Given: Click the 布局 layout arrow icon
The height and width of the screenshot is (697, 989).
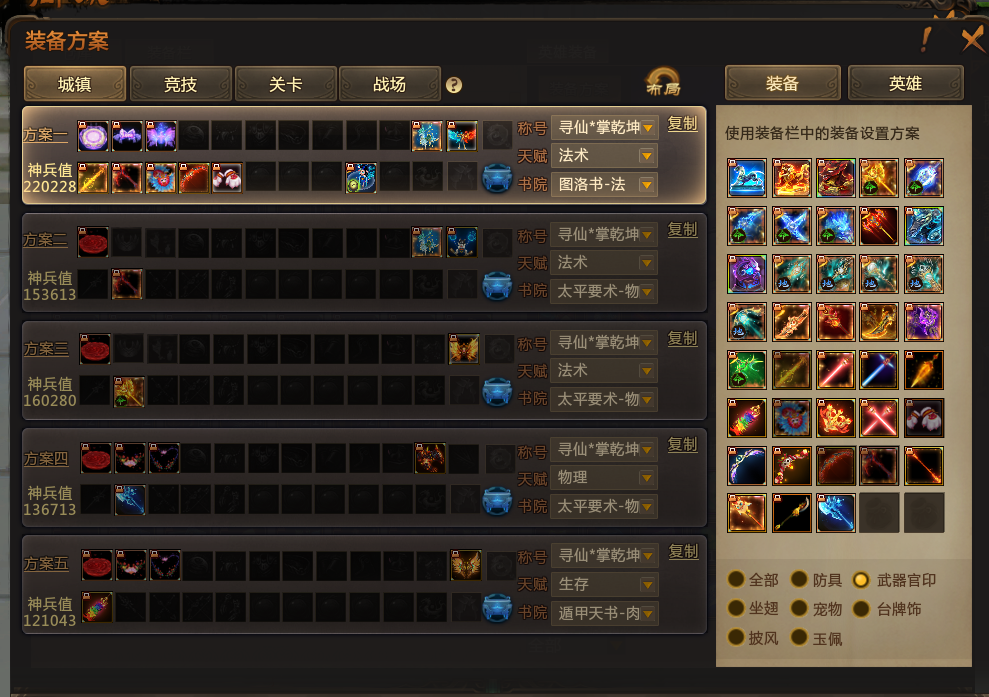Looking at the screenshot, I should point(663,83).
